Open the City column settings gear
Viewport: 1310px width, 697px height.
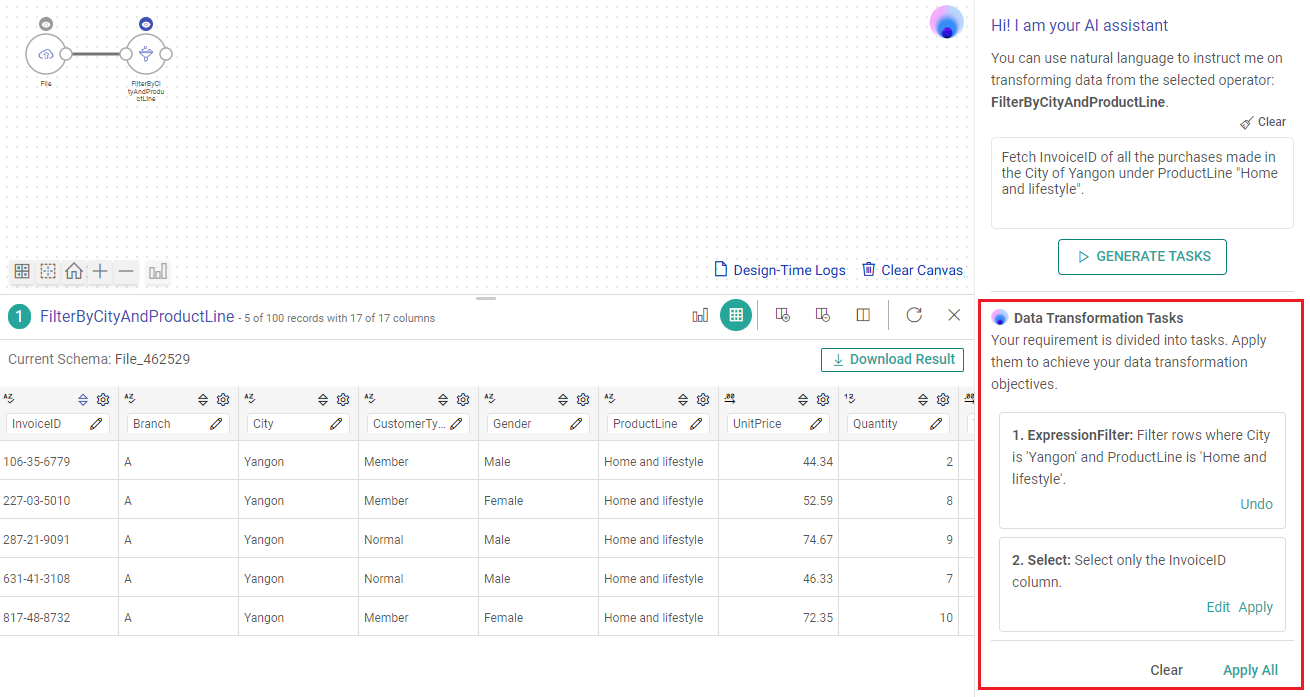coord(343,399)
